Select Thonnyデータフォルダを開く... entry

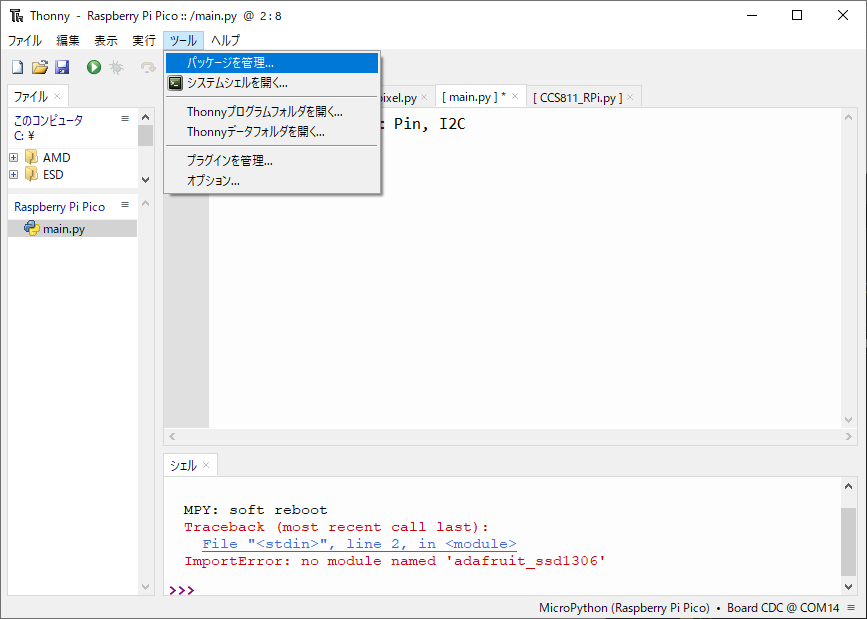[272, 132]
